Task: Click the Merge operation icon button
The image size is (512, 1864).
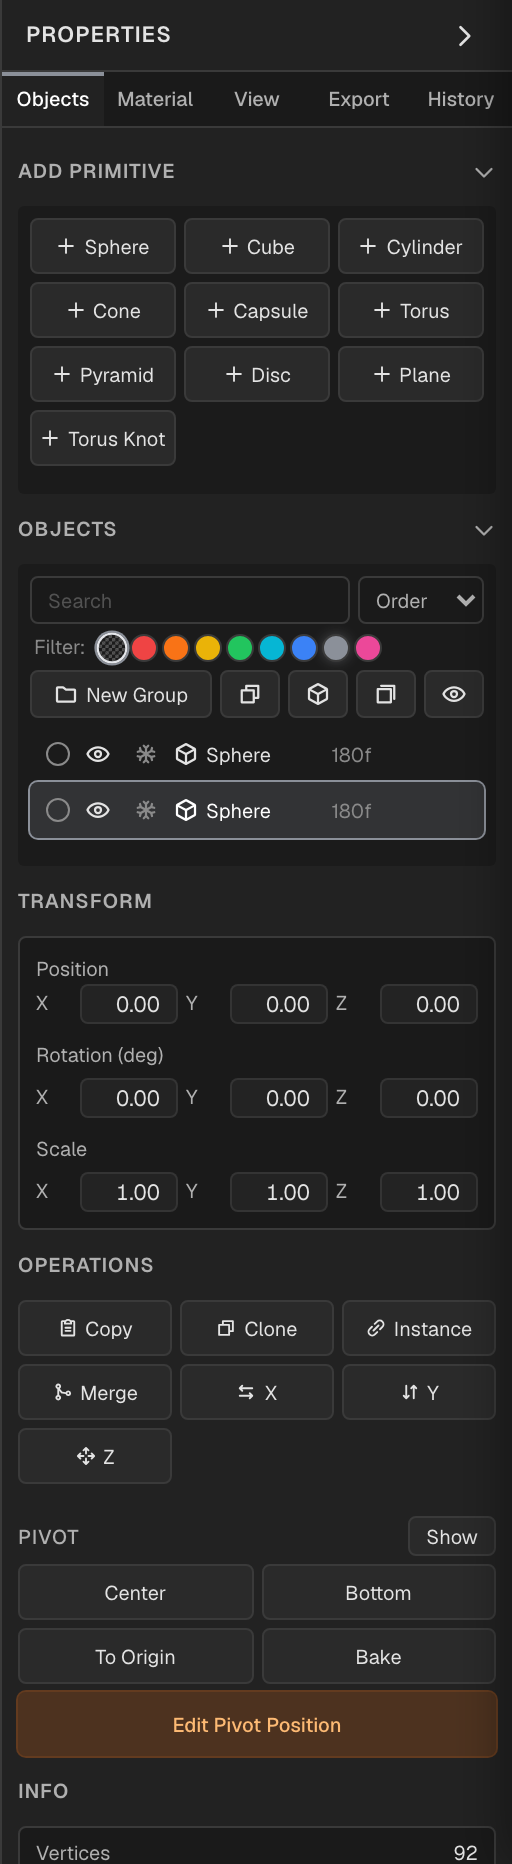Action: click(x=95, y=1392)
